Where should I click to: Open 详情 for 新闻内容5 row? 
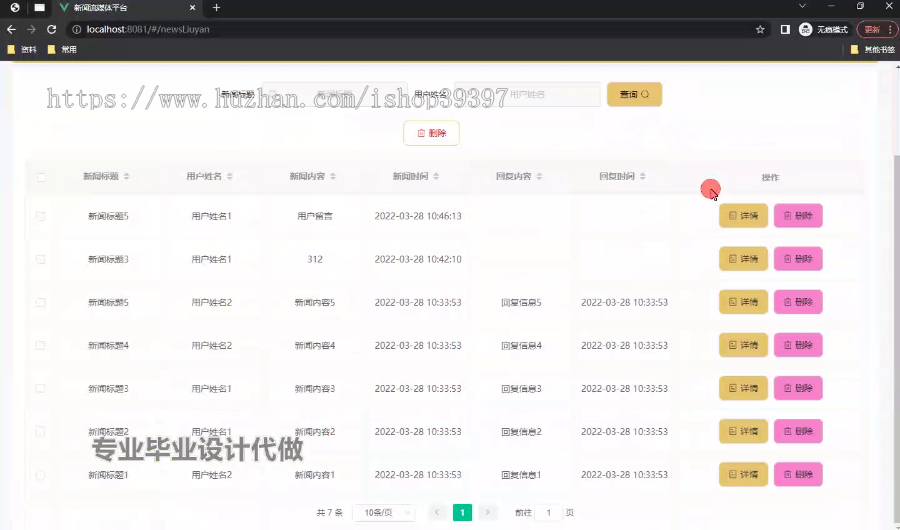743,302
